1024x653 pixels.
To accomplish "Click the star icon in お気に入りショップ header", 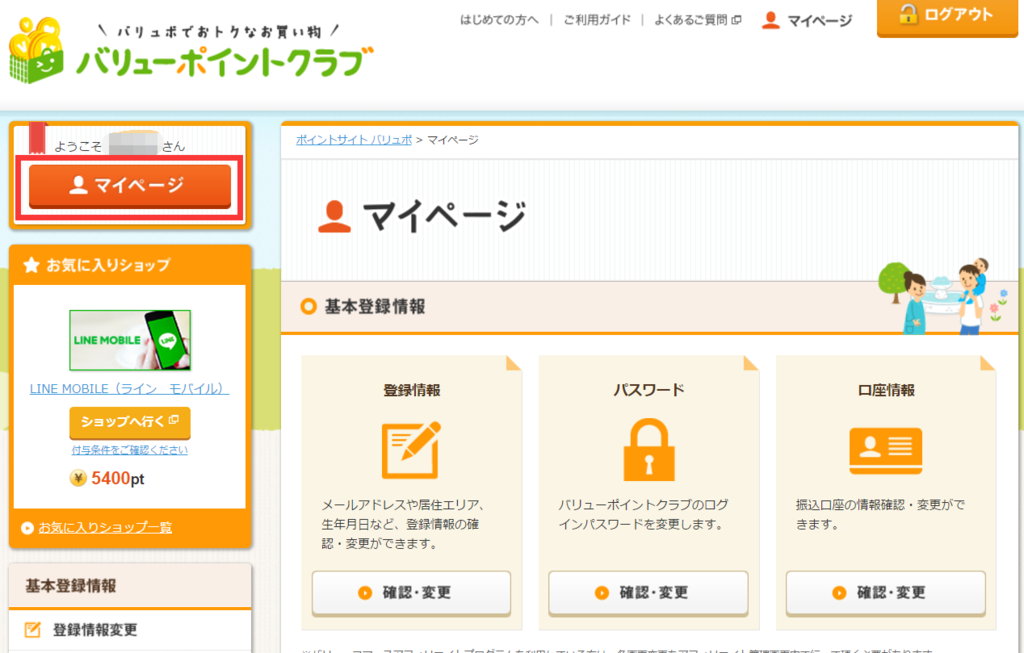I will tap(31, 264).
